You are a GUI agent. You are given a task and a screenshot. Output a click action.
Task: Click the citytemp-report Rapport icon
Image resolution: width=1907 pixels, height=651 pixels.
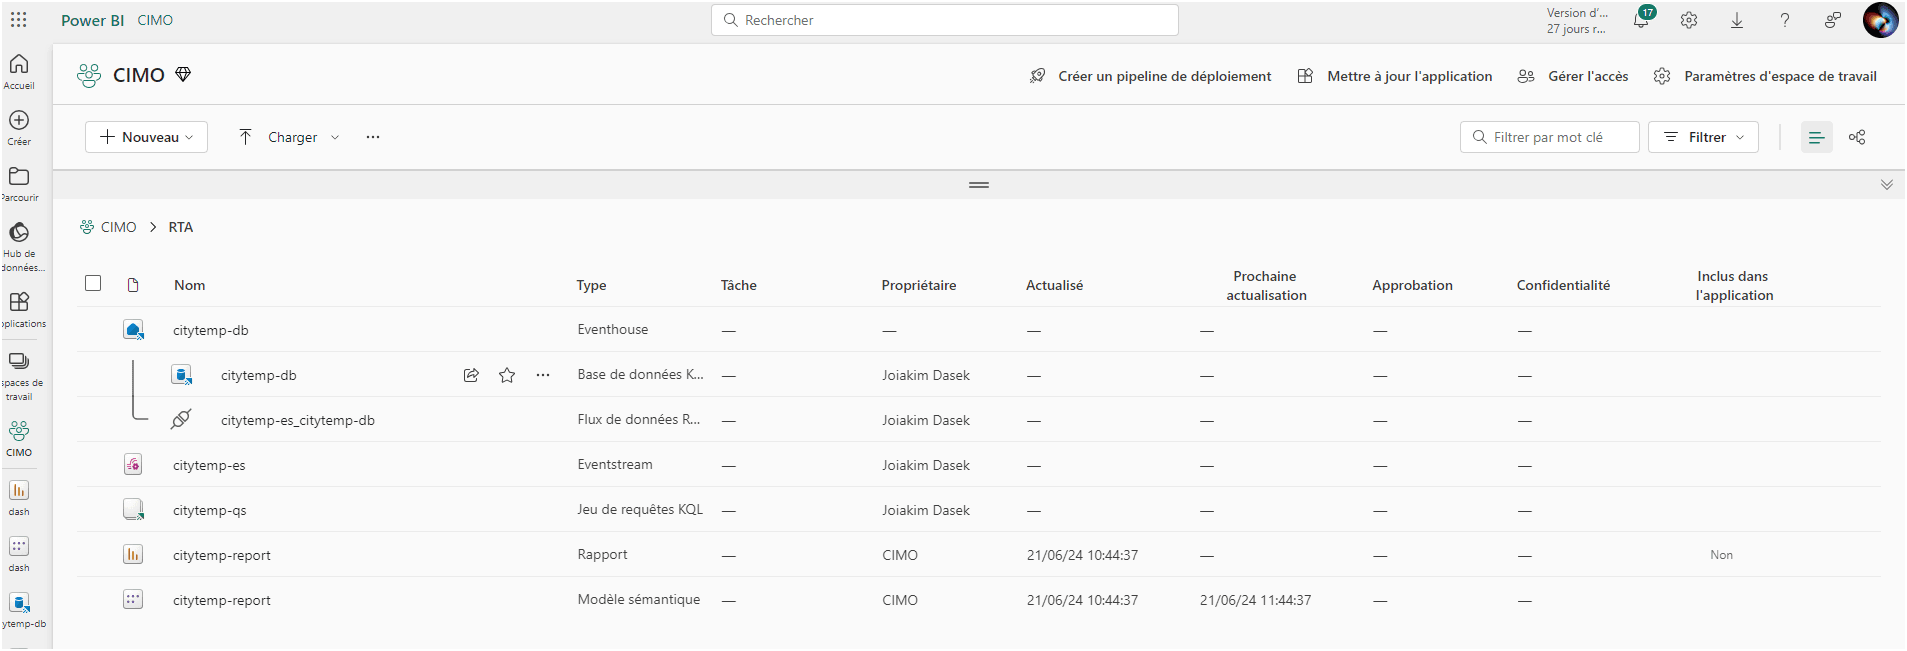pos(133,554)
